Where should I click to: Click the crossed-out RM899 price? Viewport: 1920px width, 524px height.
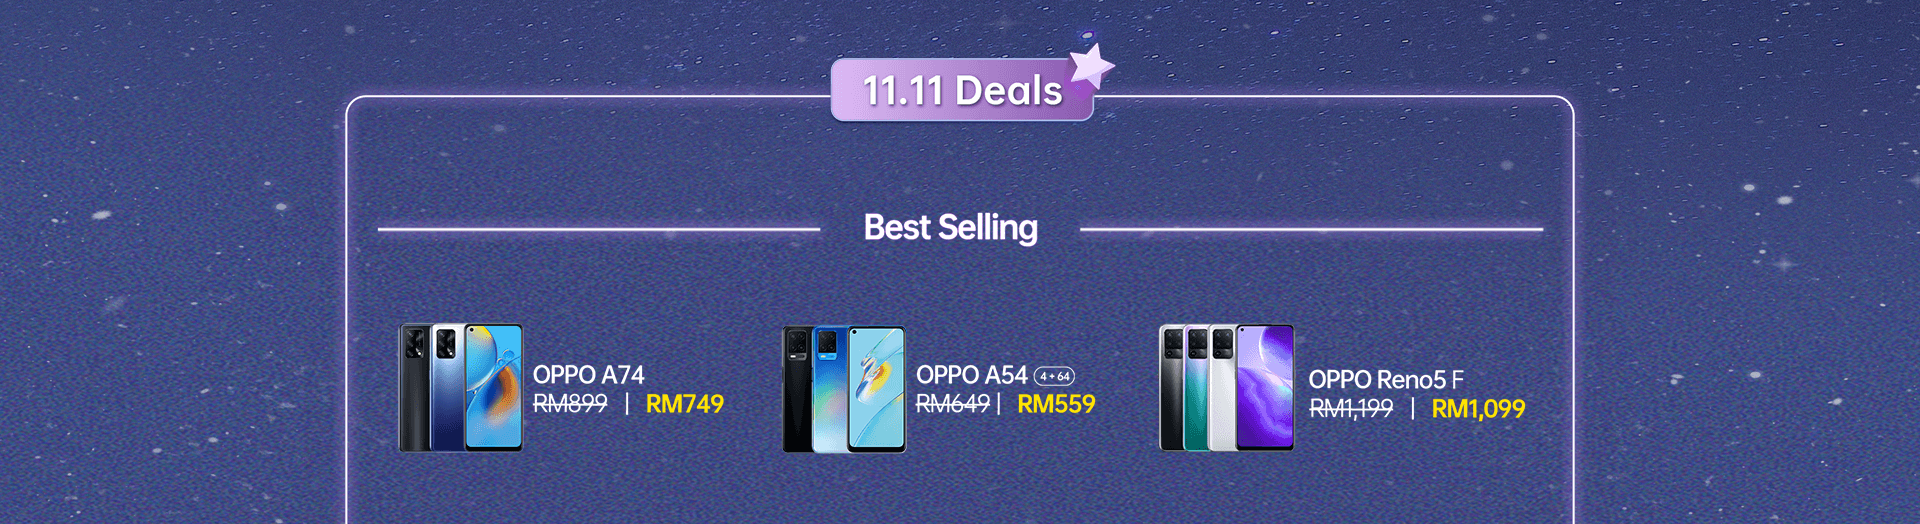pos(570,404)
